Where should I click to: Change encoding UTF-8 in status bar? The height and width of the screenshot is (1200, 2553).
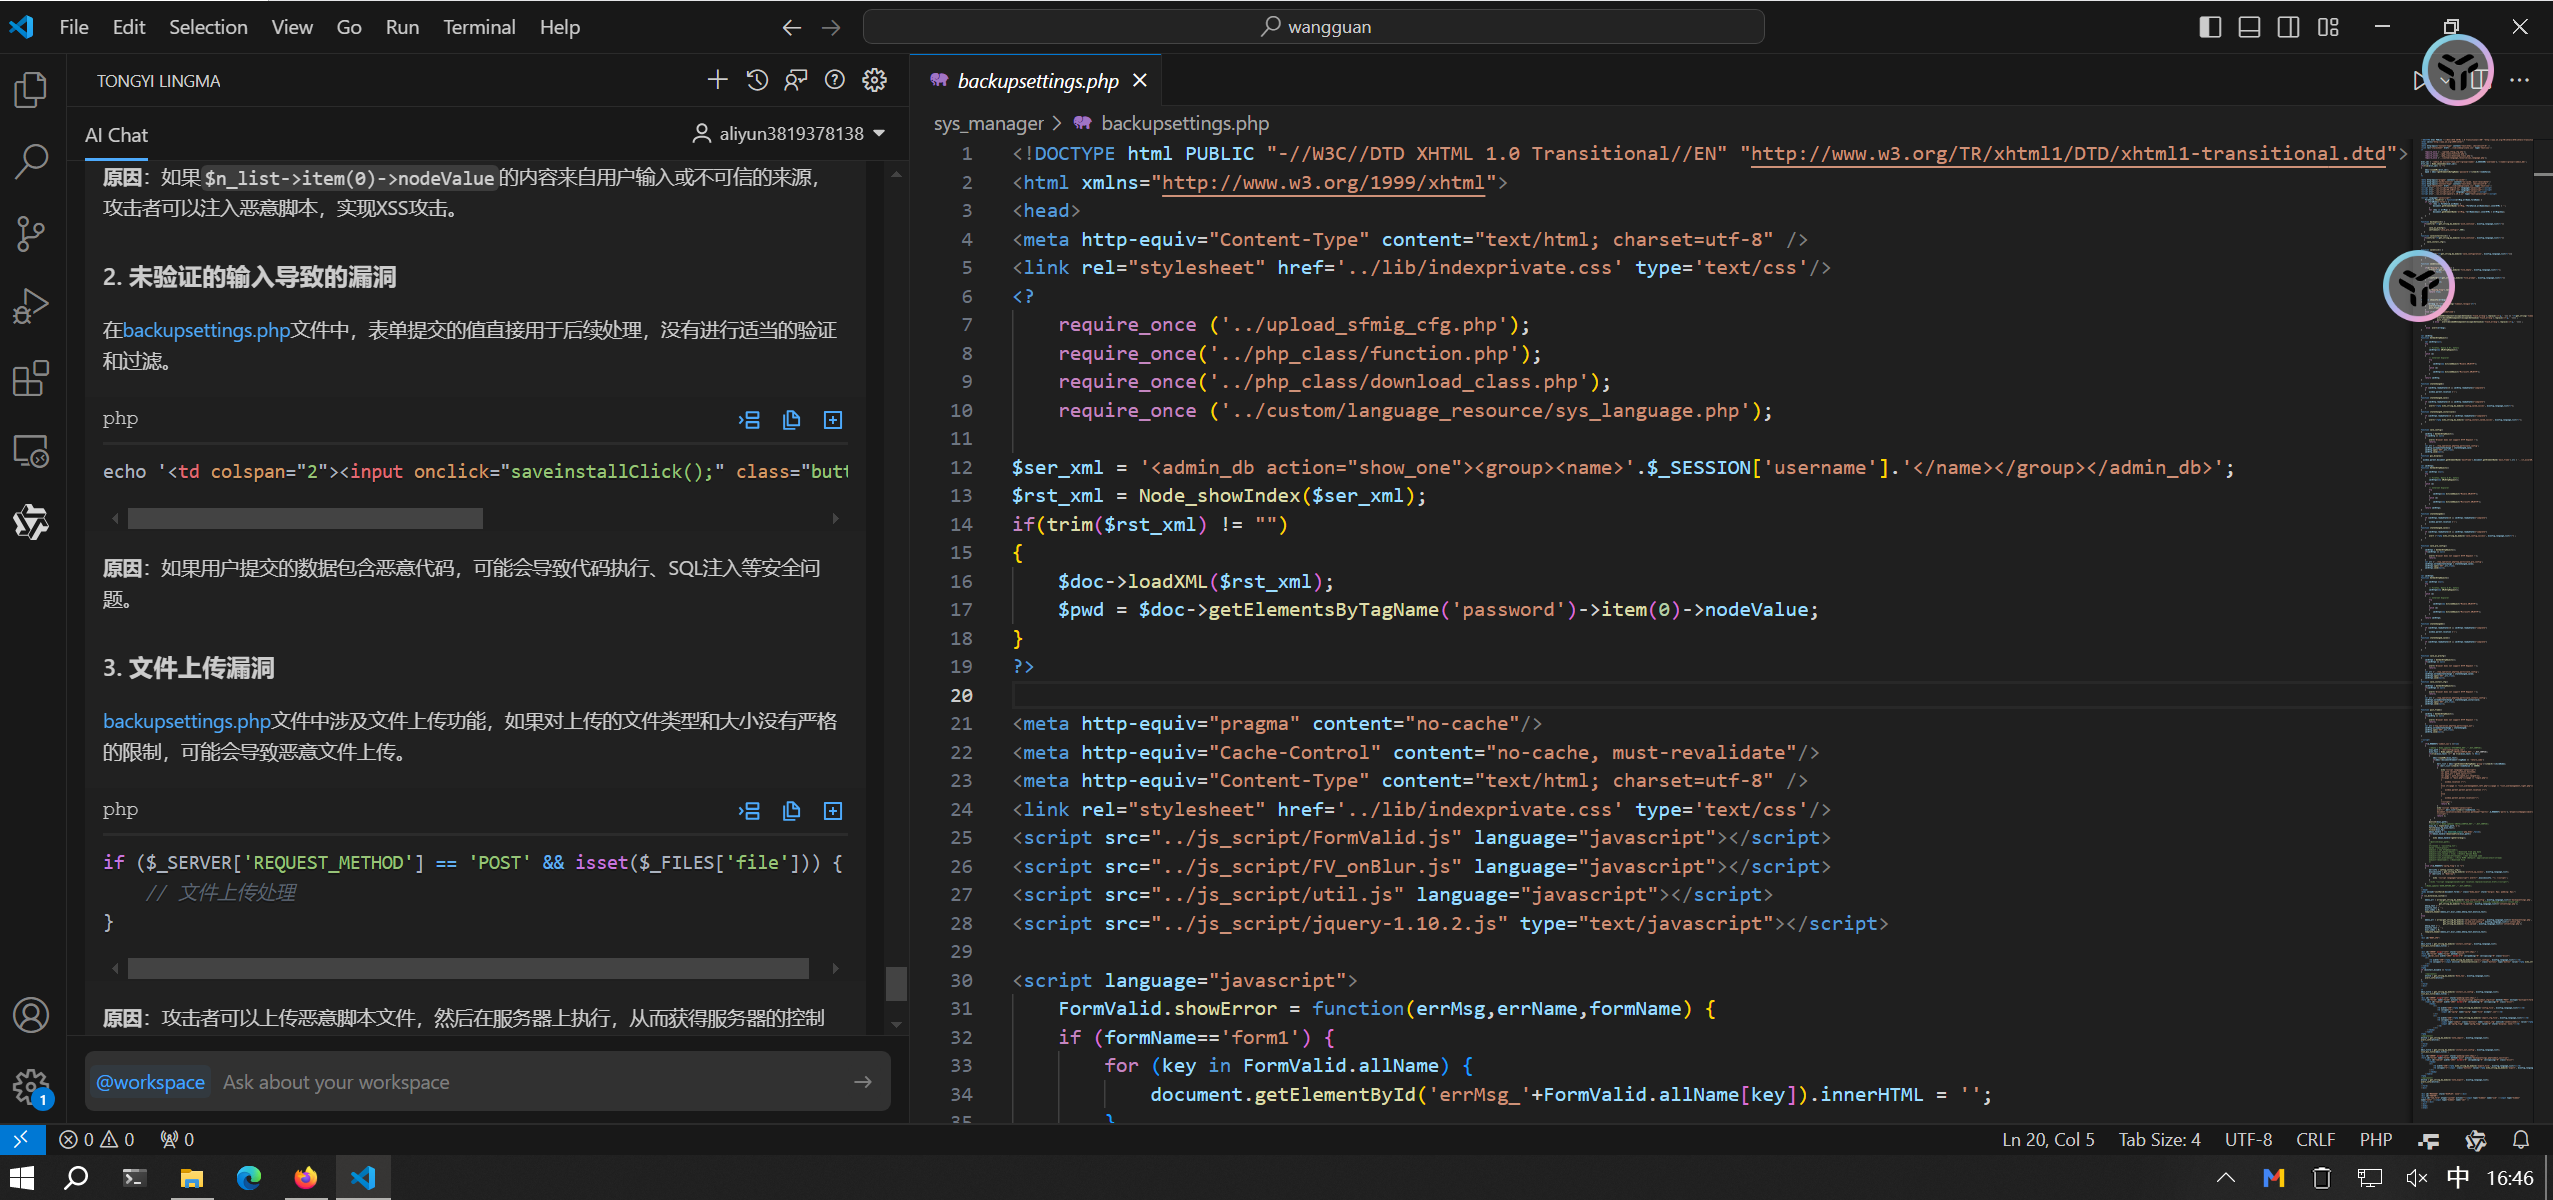tap(2248, 1139)
